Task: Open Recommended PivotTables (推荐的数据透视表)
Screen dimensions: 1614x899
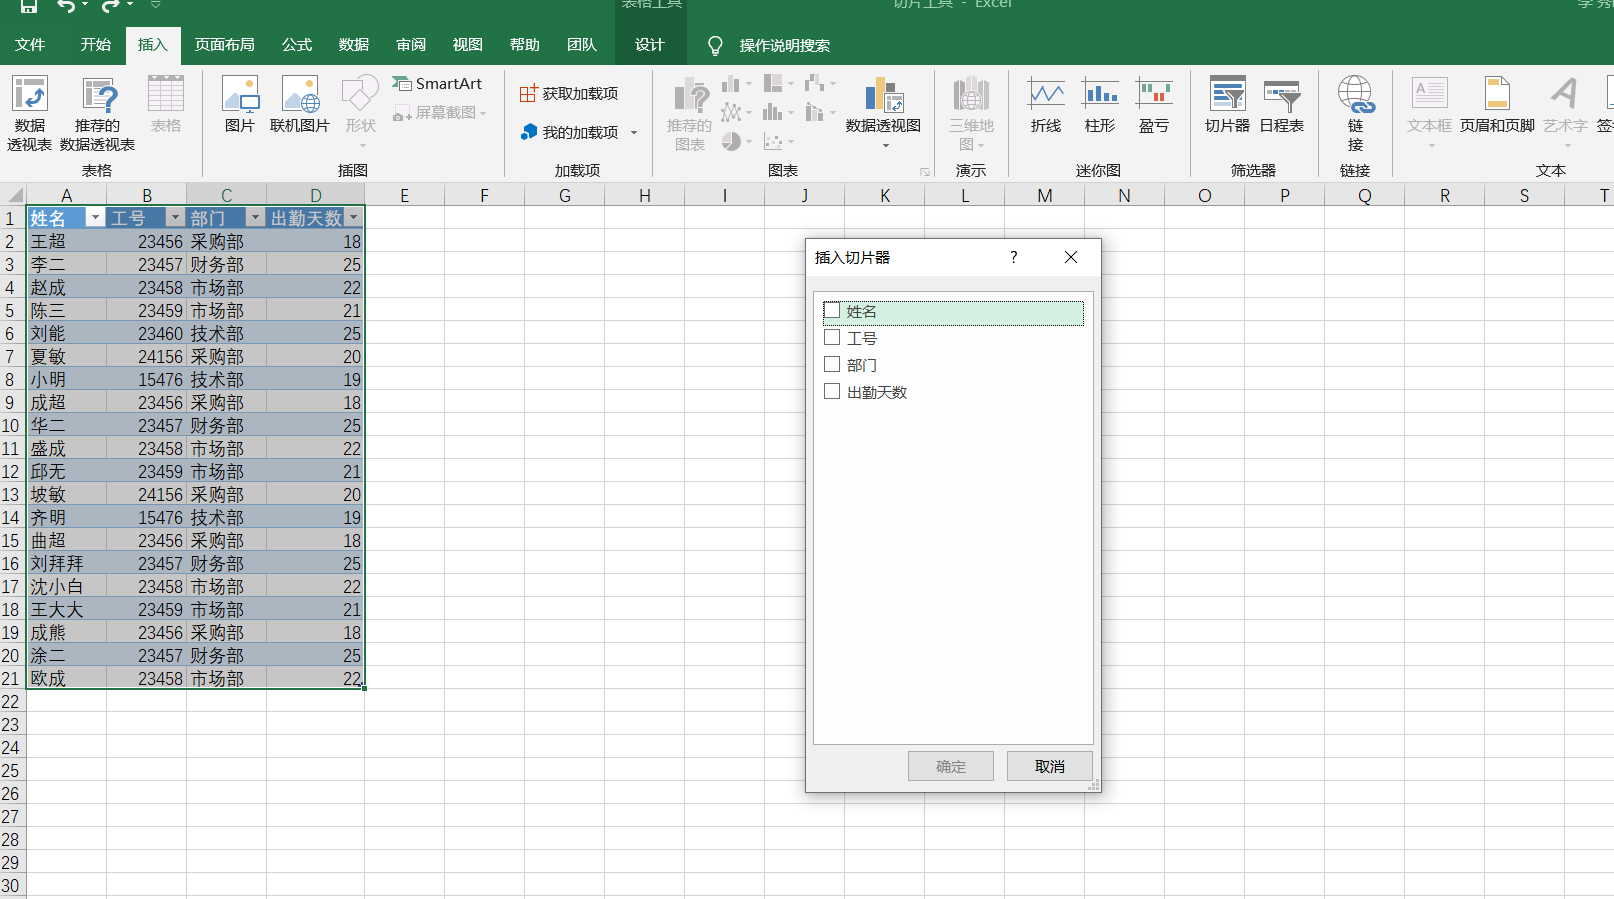Action: coord(98,113)
